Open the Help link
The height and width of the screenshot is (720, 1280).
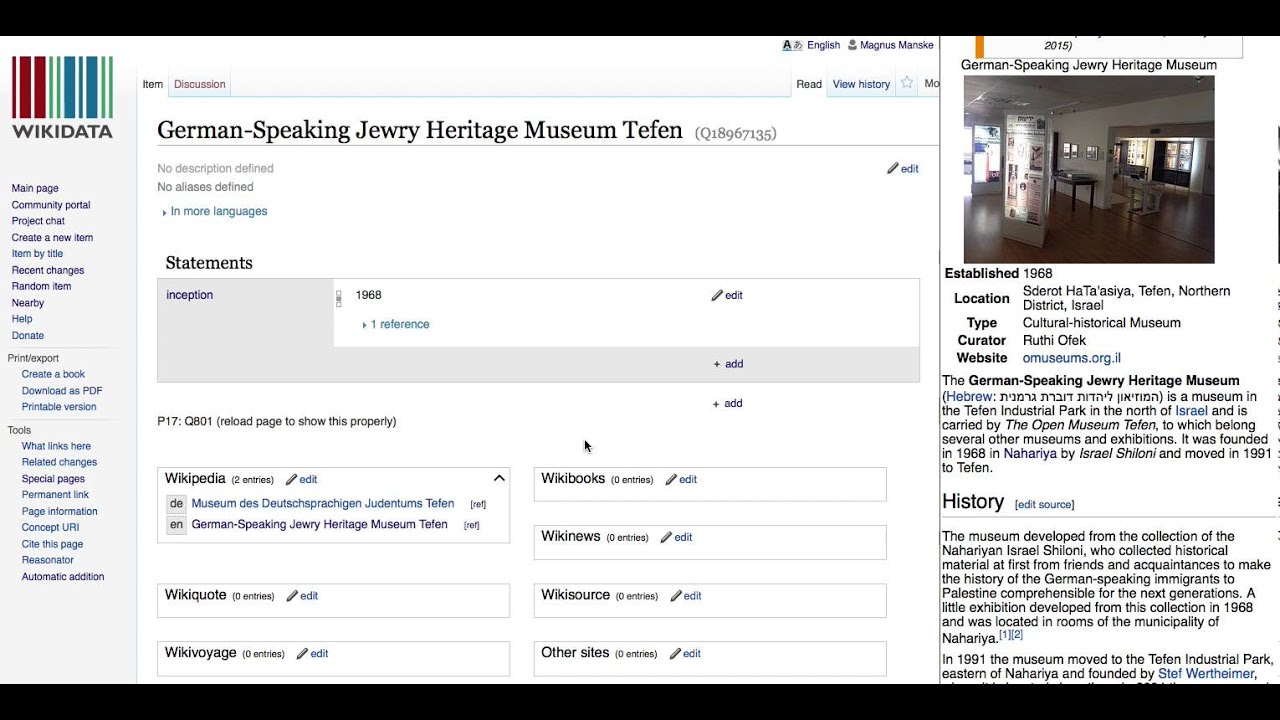point(22,319)
